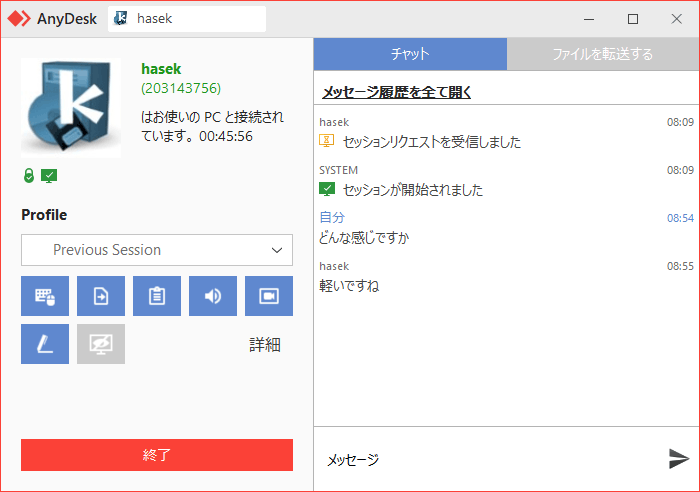Click hasek's avatar image

coord(71,108)
